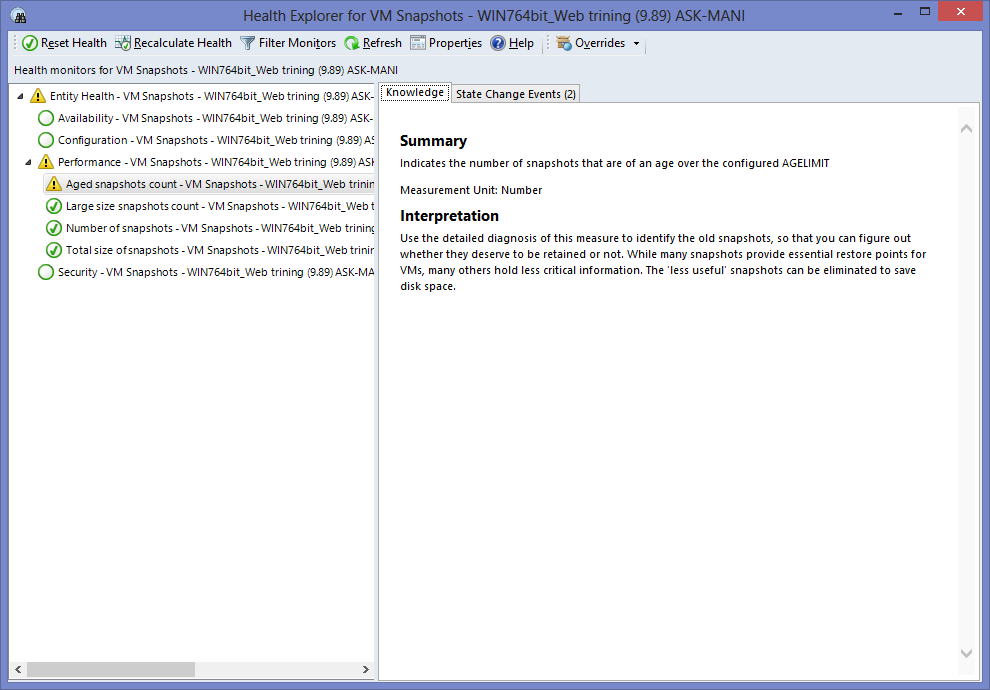Click the Number of snapshots healthy icon
The height and width of the screenshot is (690, 990).
(54, 228)
